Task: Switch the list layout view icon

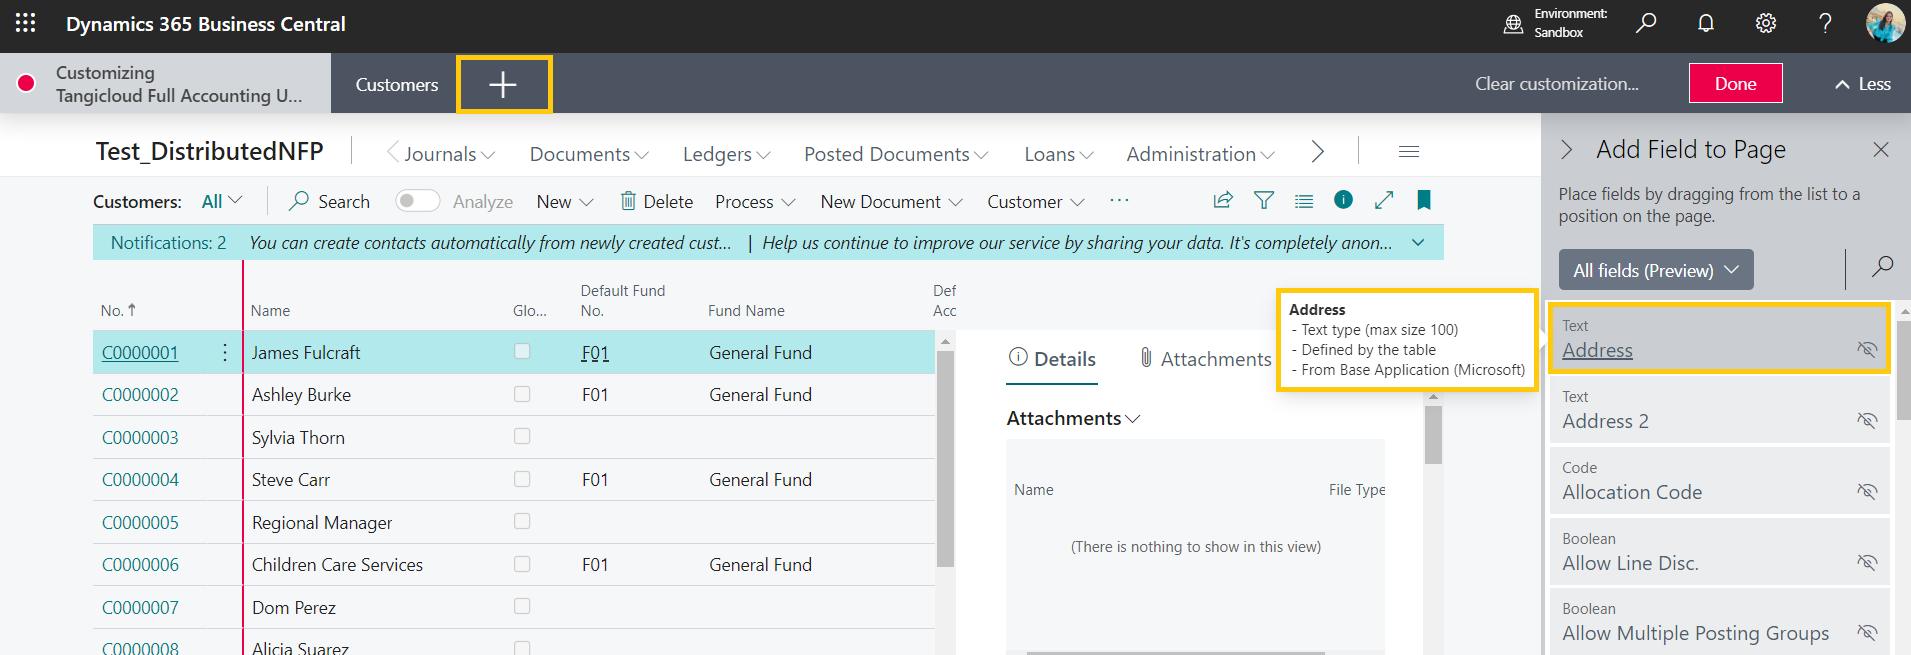Action: (1304, 201)
